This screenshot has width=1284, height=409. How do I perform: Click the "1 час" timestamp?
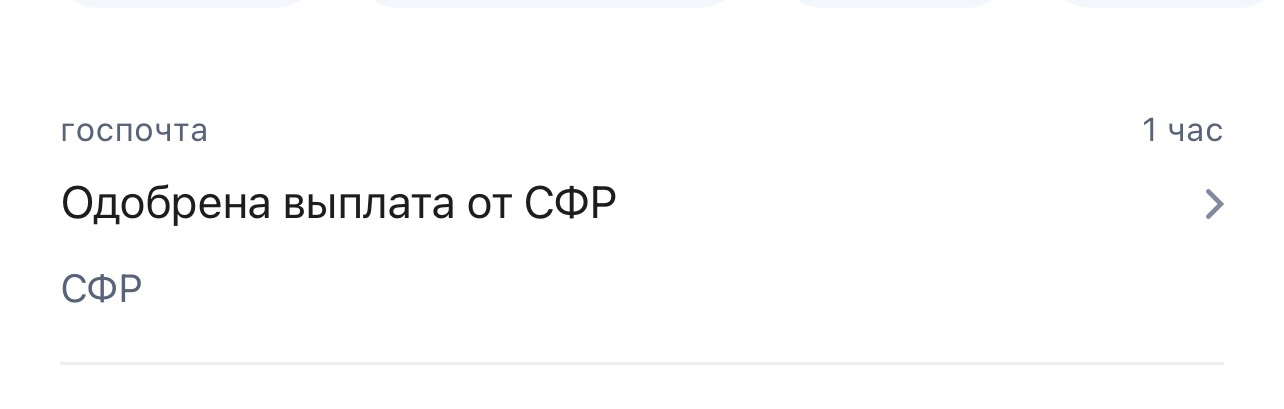tap(1182, 131)
